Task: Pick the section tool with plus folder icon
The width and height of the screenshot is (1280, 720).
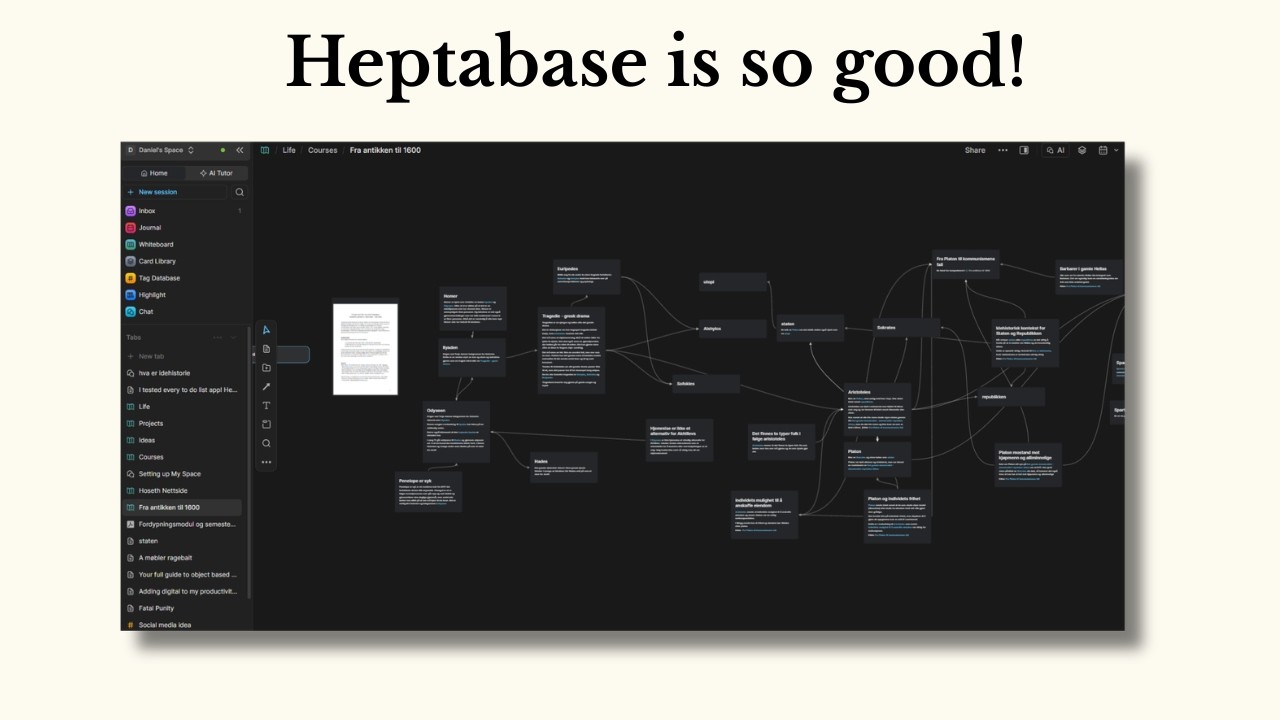Action: click(x=266, y=368)
